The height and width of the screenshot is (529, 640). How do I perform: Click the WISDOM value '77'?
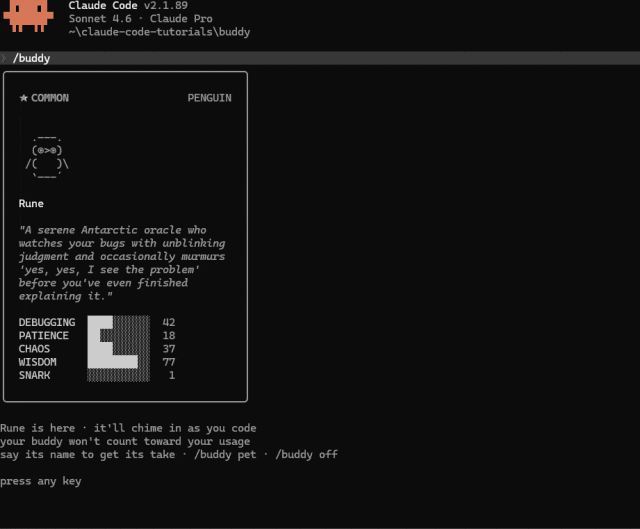click(169, 362)
